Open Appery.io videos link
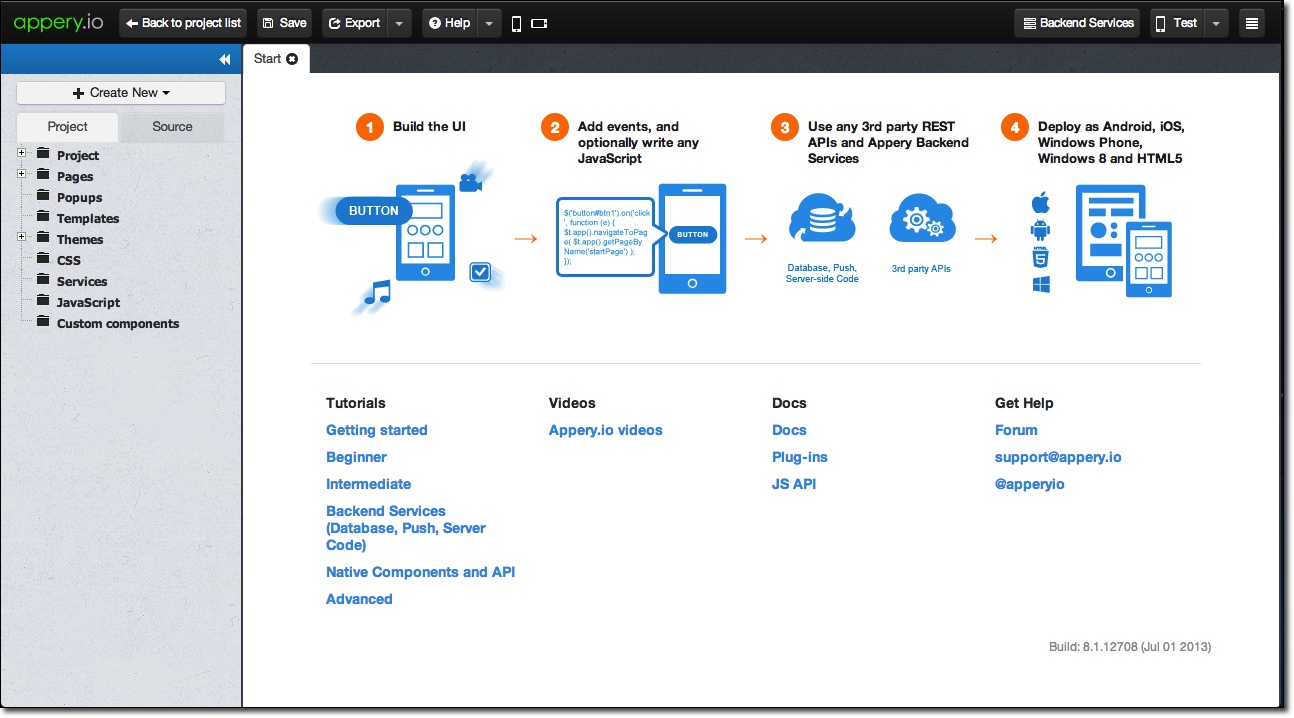 pos(606,430)
